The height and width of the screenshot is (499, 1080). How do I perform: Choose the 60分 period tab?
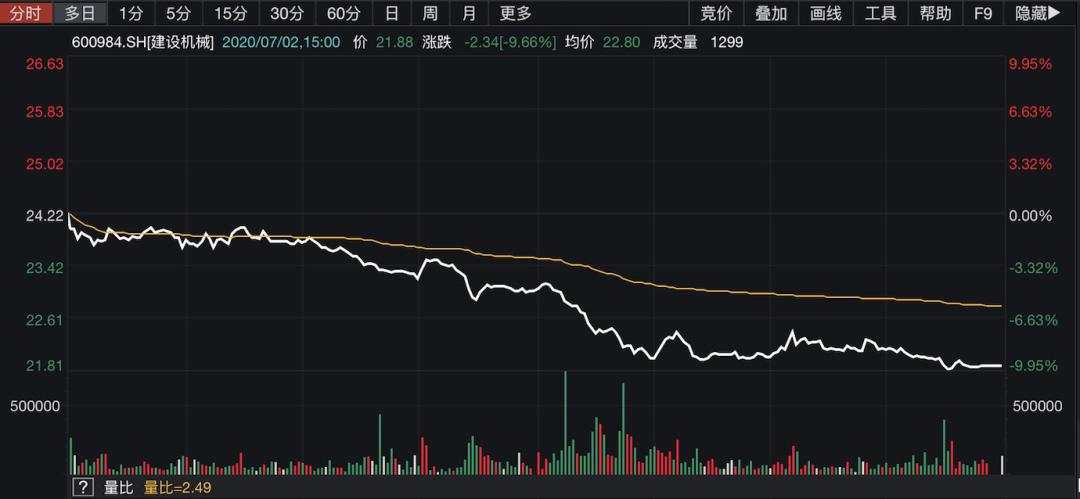click(343, 13)
